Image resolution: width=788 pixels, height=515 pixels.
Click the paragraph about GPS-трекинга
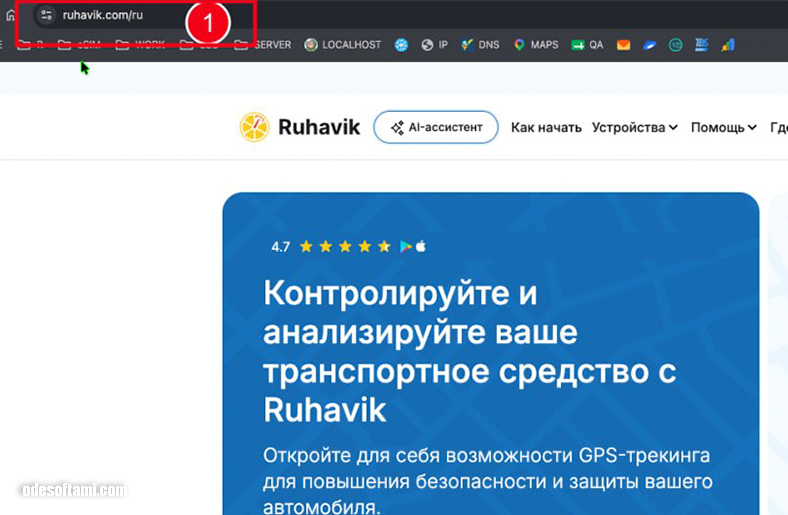pos(487,481)
